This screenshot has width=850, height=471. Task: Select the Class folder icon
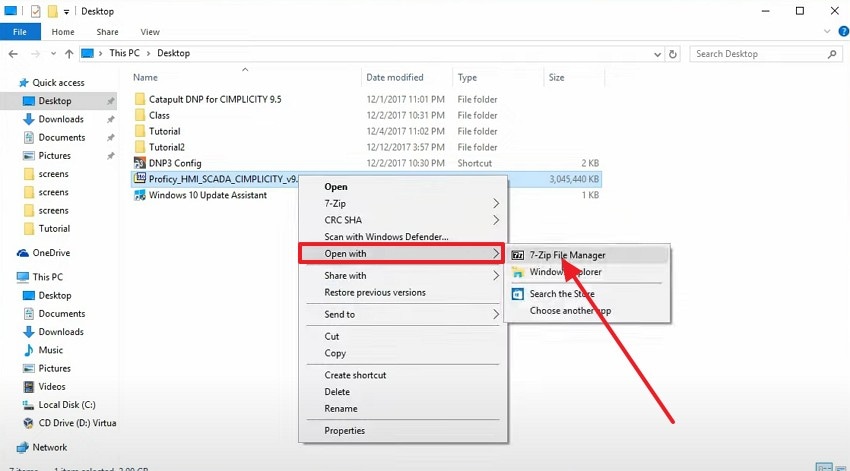140,115
